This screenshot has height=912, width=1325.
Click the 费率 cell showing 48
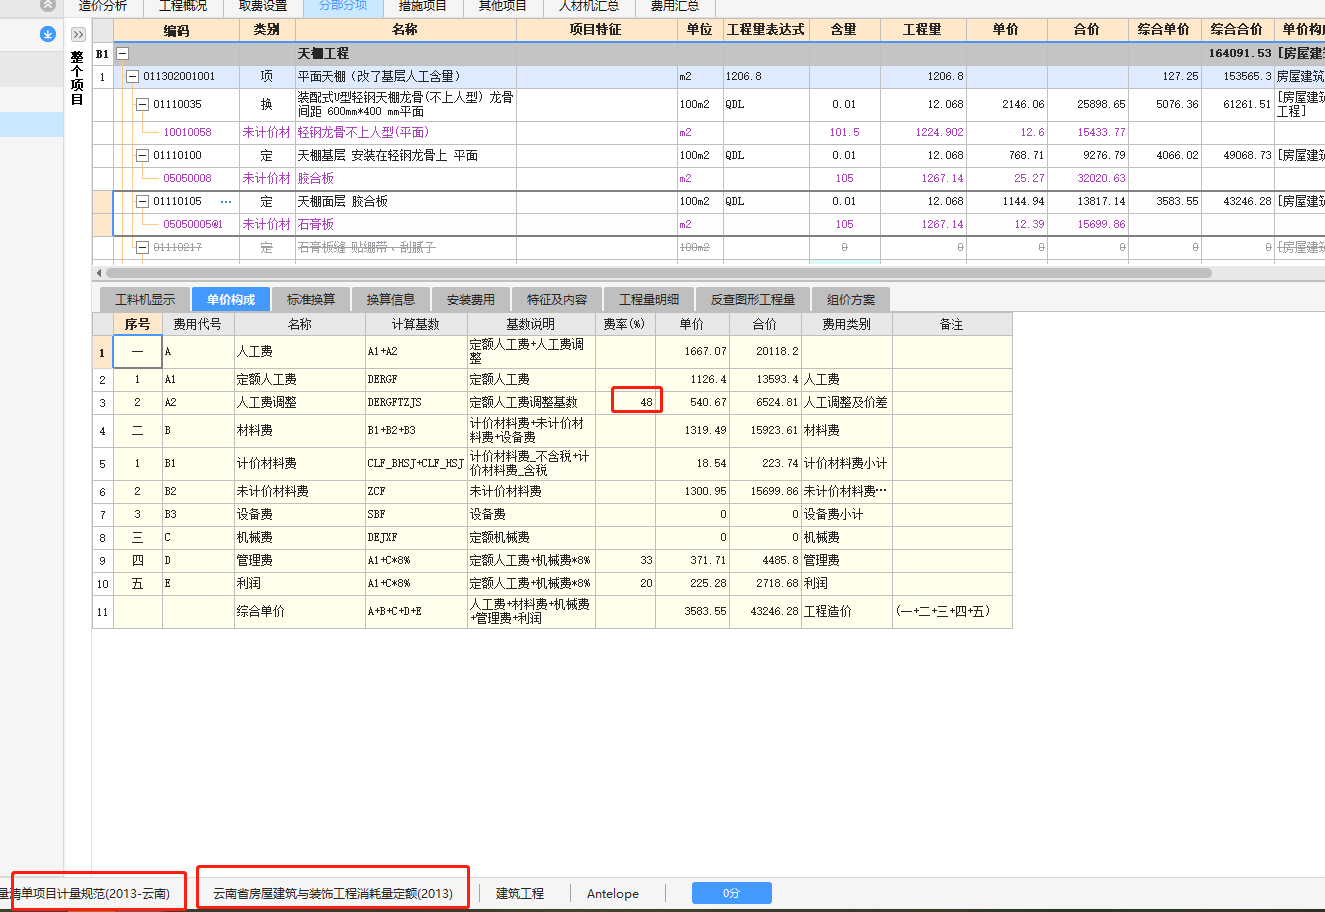626,402
